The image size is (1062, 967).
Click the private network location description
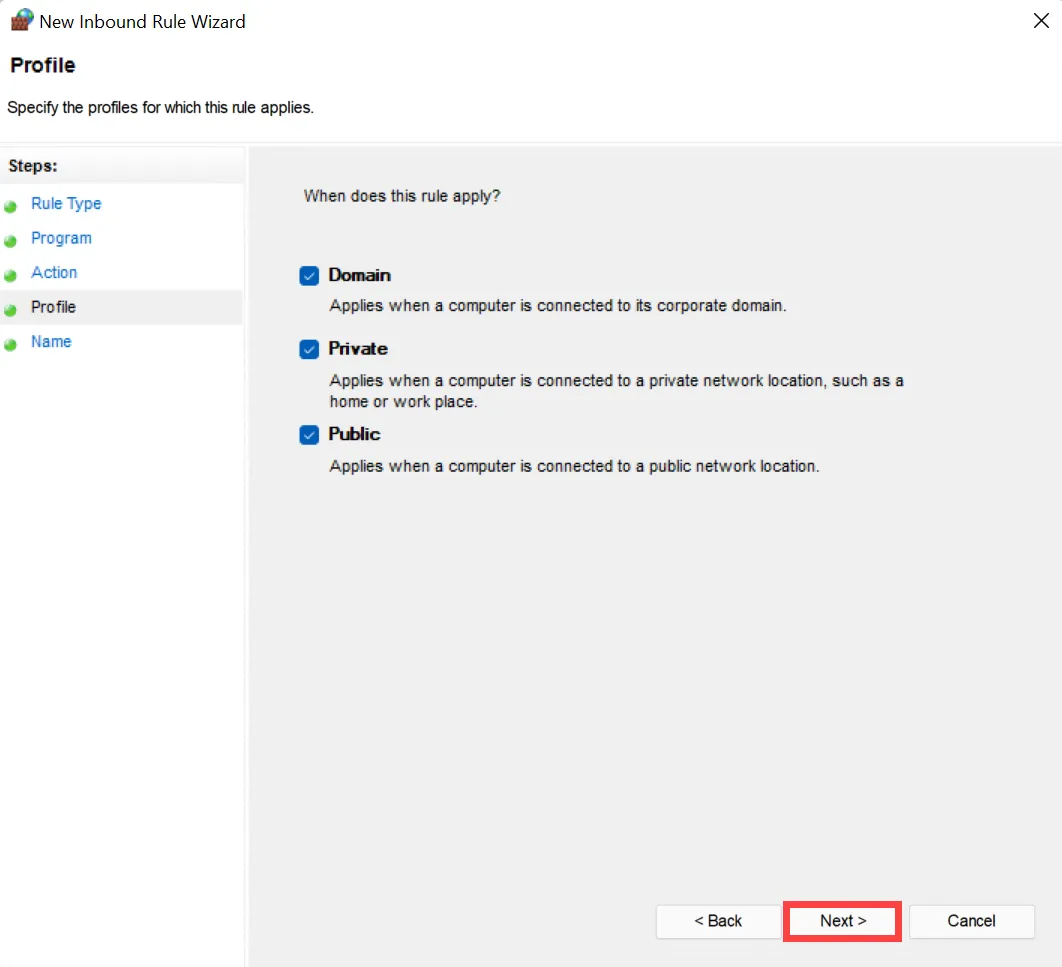pyautogui.click(x=616, y=391)
